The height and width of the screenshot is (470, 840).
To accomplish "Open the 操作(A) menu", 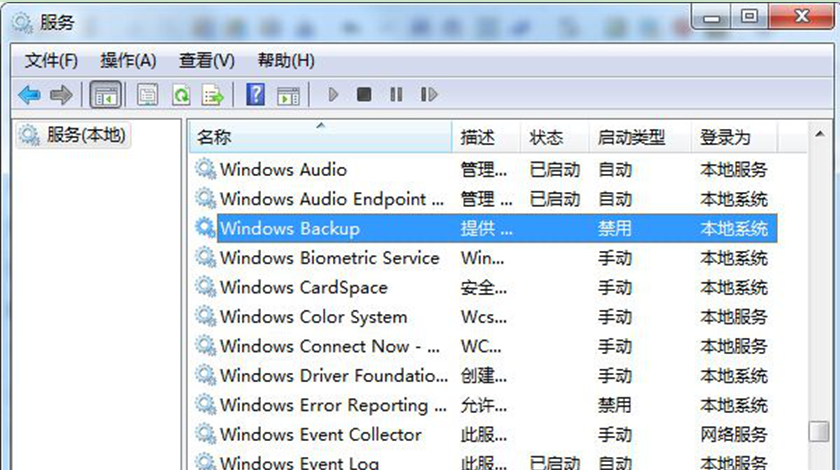I will (x=129, y=61).
